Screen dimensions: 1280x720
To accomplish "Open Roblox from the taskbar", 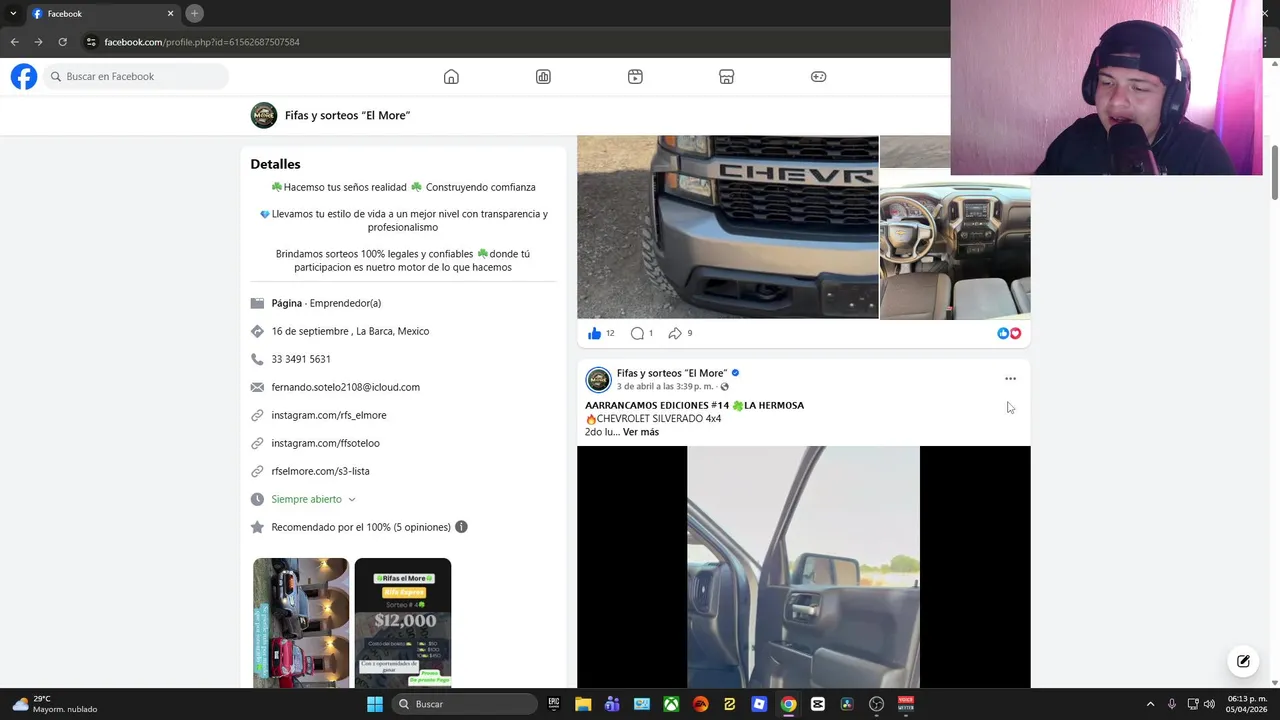I will (x=759, y=704).
